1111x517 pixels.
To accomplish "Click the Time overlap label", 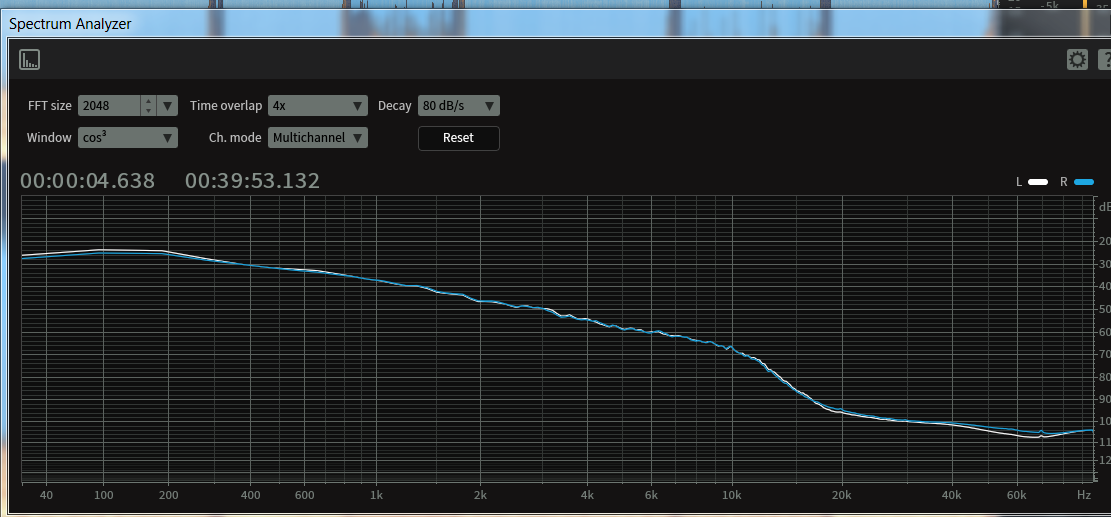I will (x=226, y=106).
